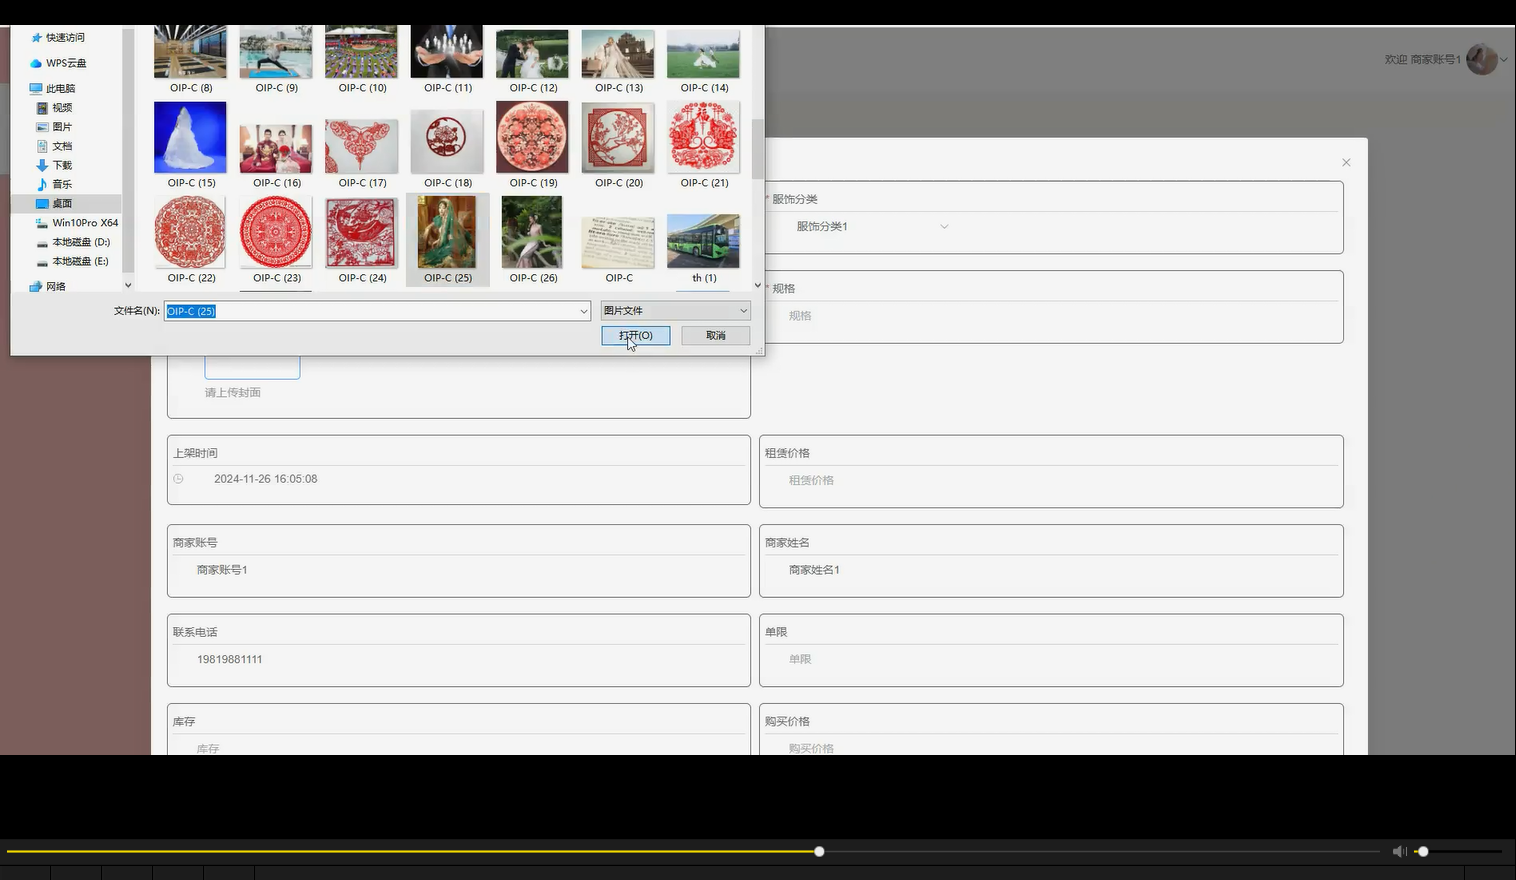Screen dimensions: 1516x880
Task: Mute the video player volume icon
Action: (1399, 851)
